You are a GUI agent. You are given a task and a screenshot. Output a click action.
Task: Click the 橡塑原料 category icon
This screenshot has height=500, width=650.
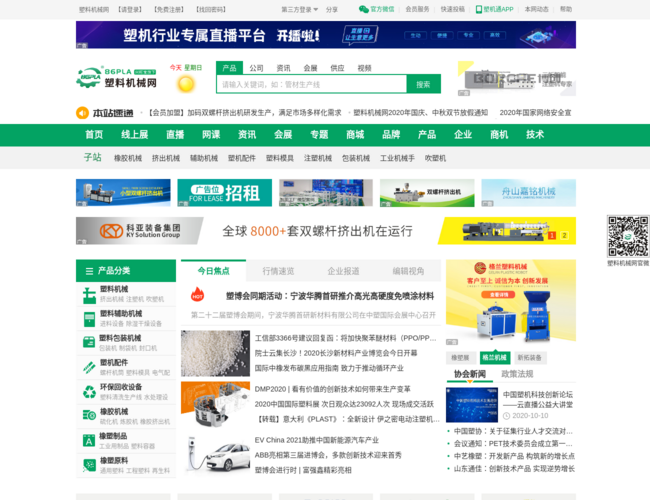pos(89,465)
